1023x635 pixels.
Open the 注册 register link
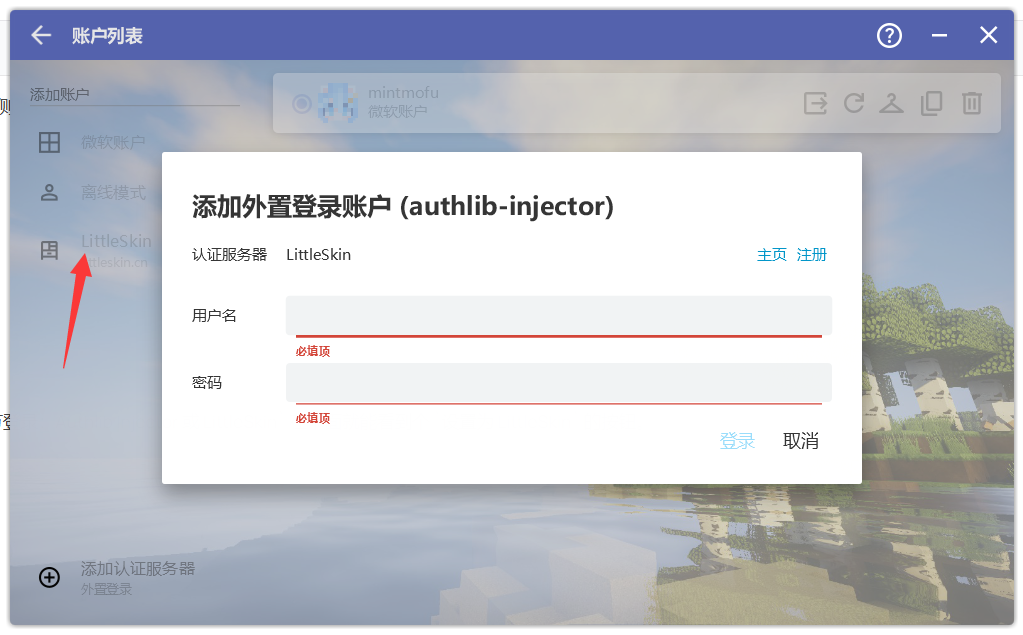811,255
